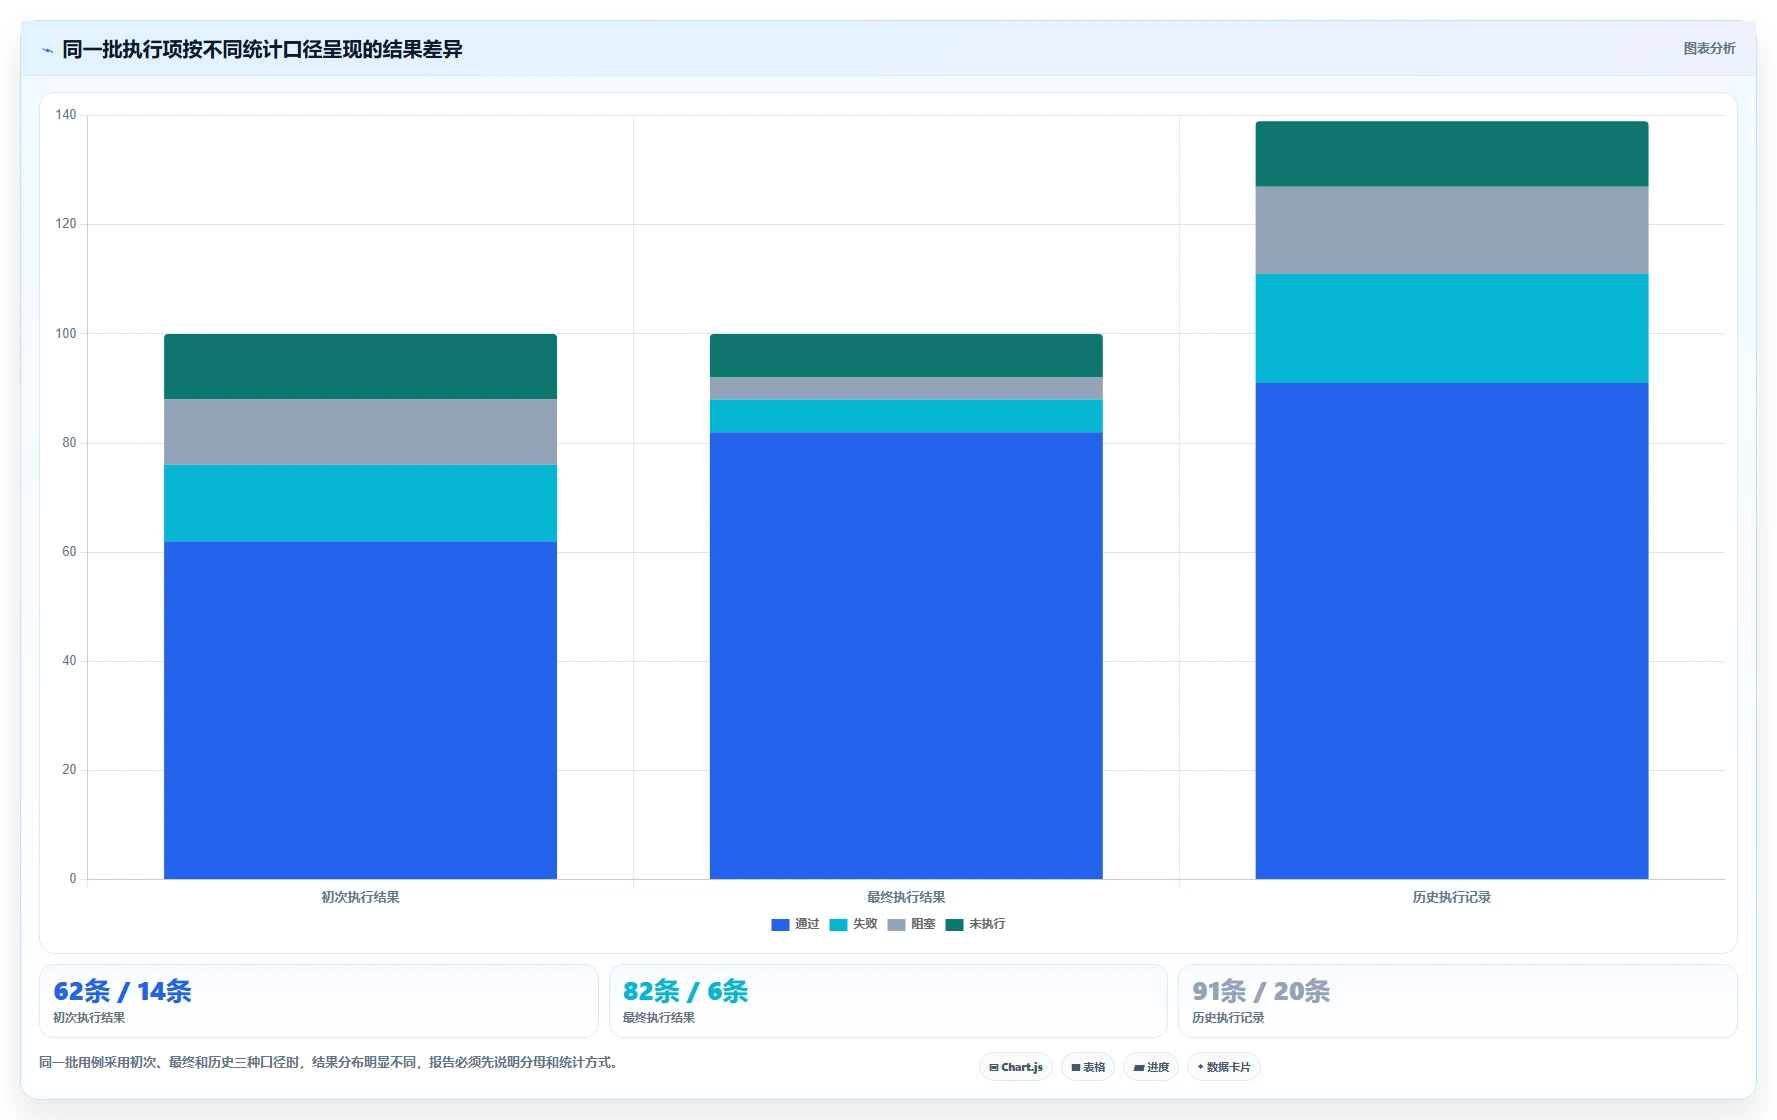Click the 阻塞 legend label text
This screenshot has height=1120, width=1777.
tap(923, 924)
